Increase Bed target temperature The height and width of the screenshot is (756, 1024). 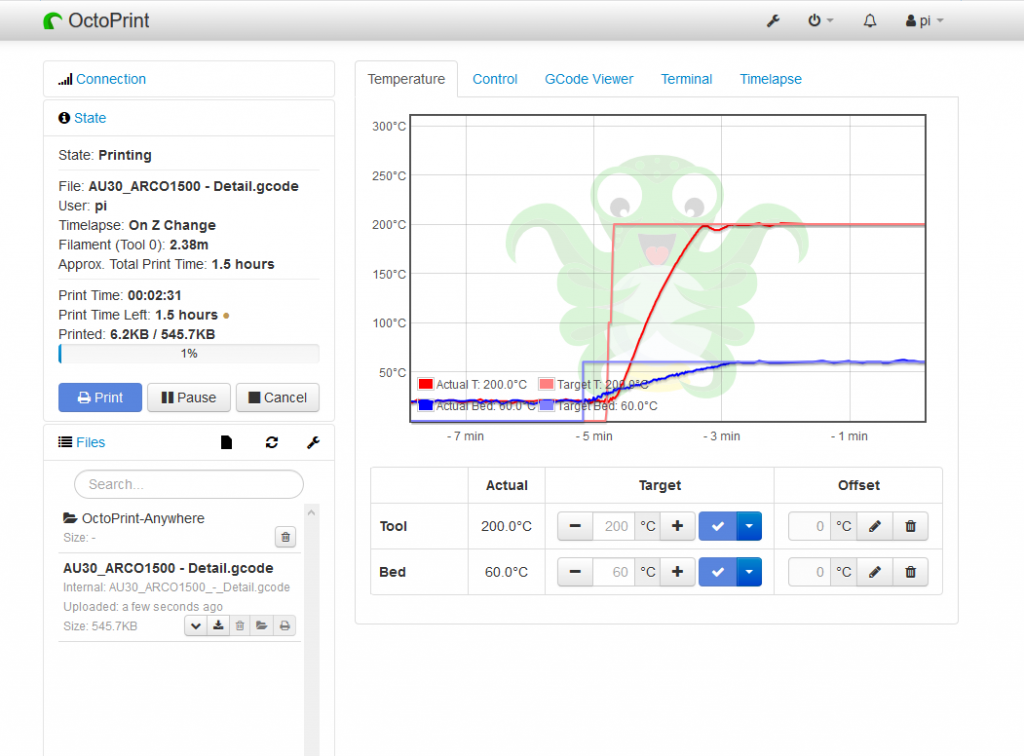point(677,572)
